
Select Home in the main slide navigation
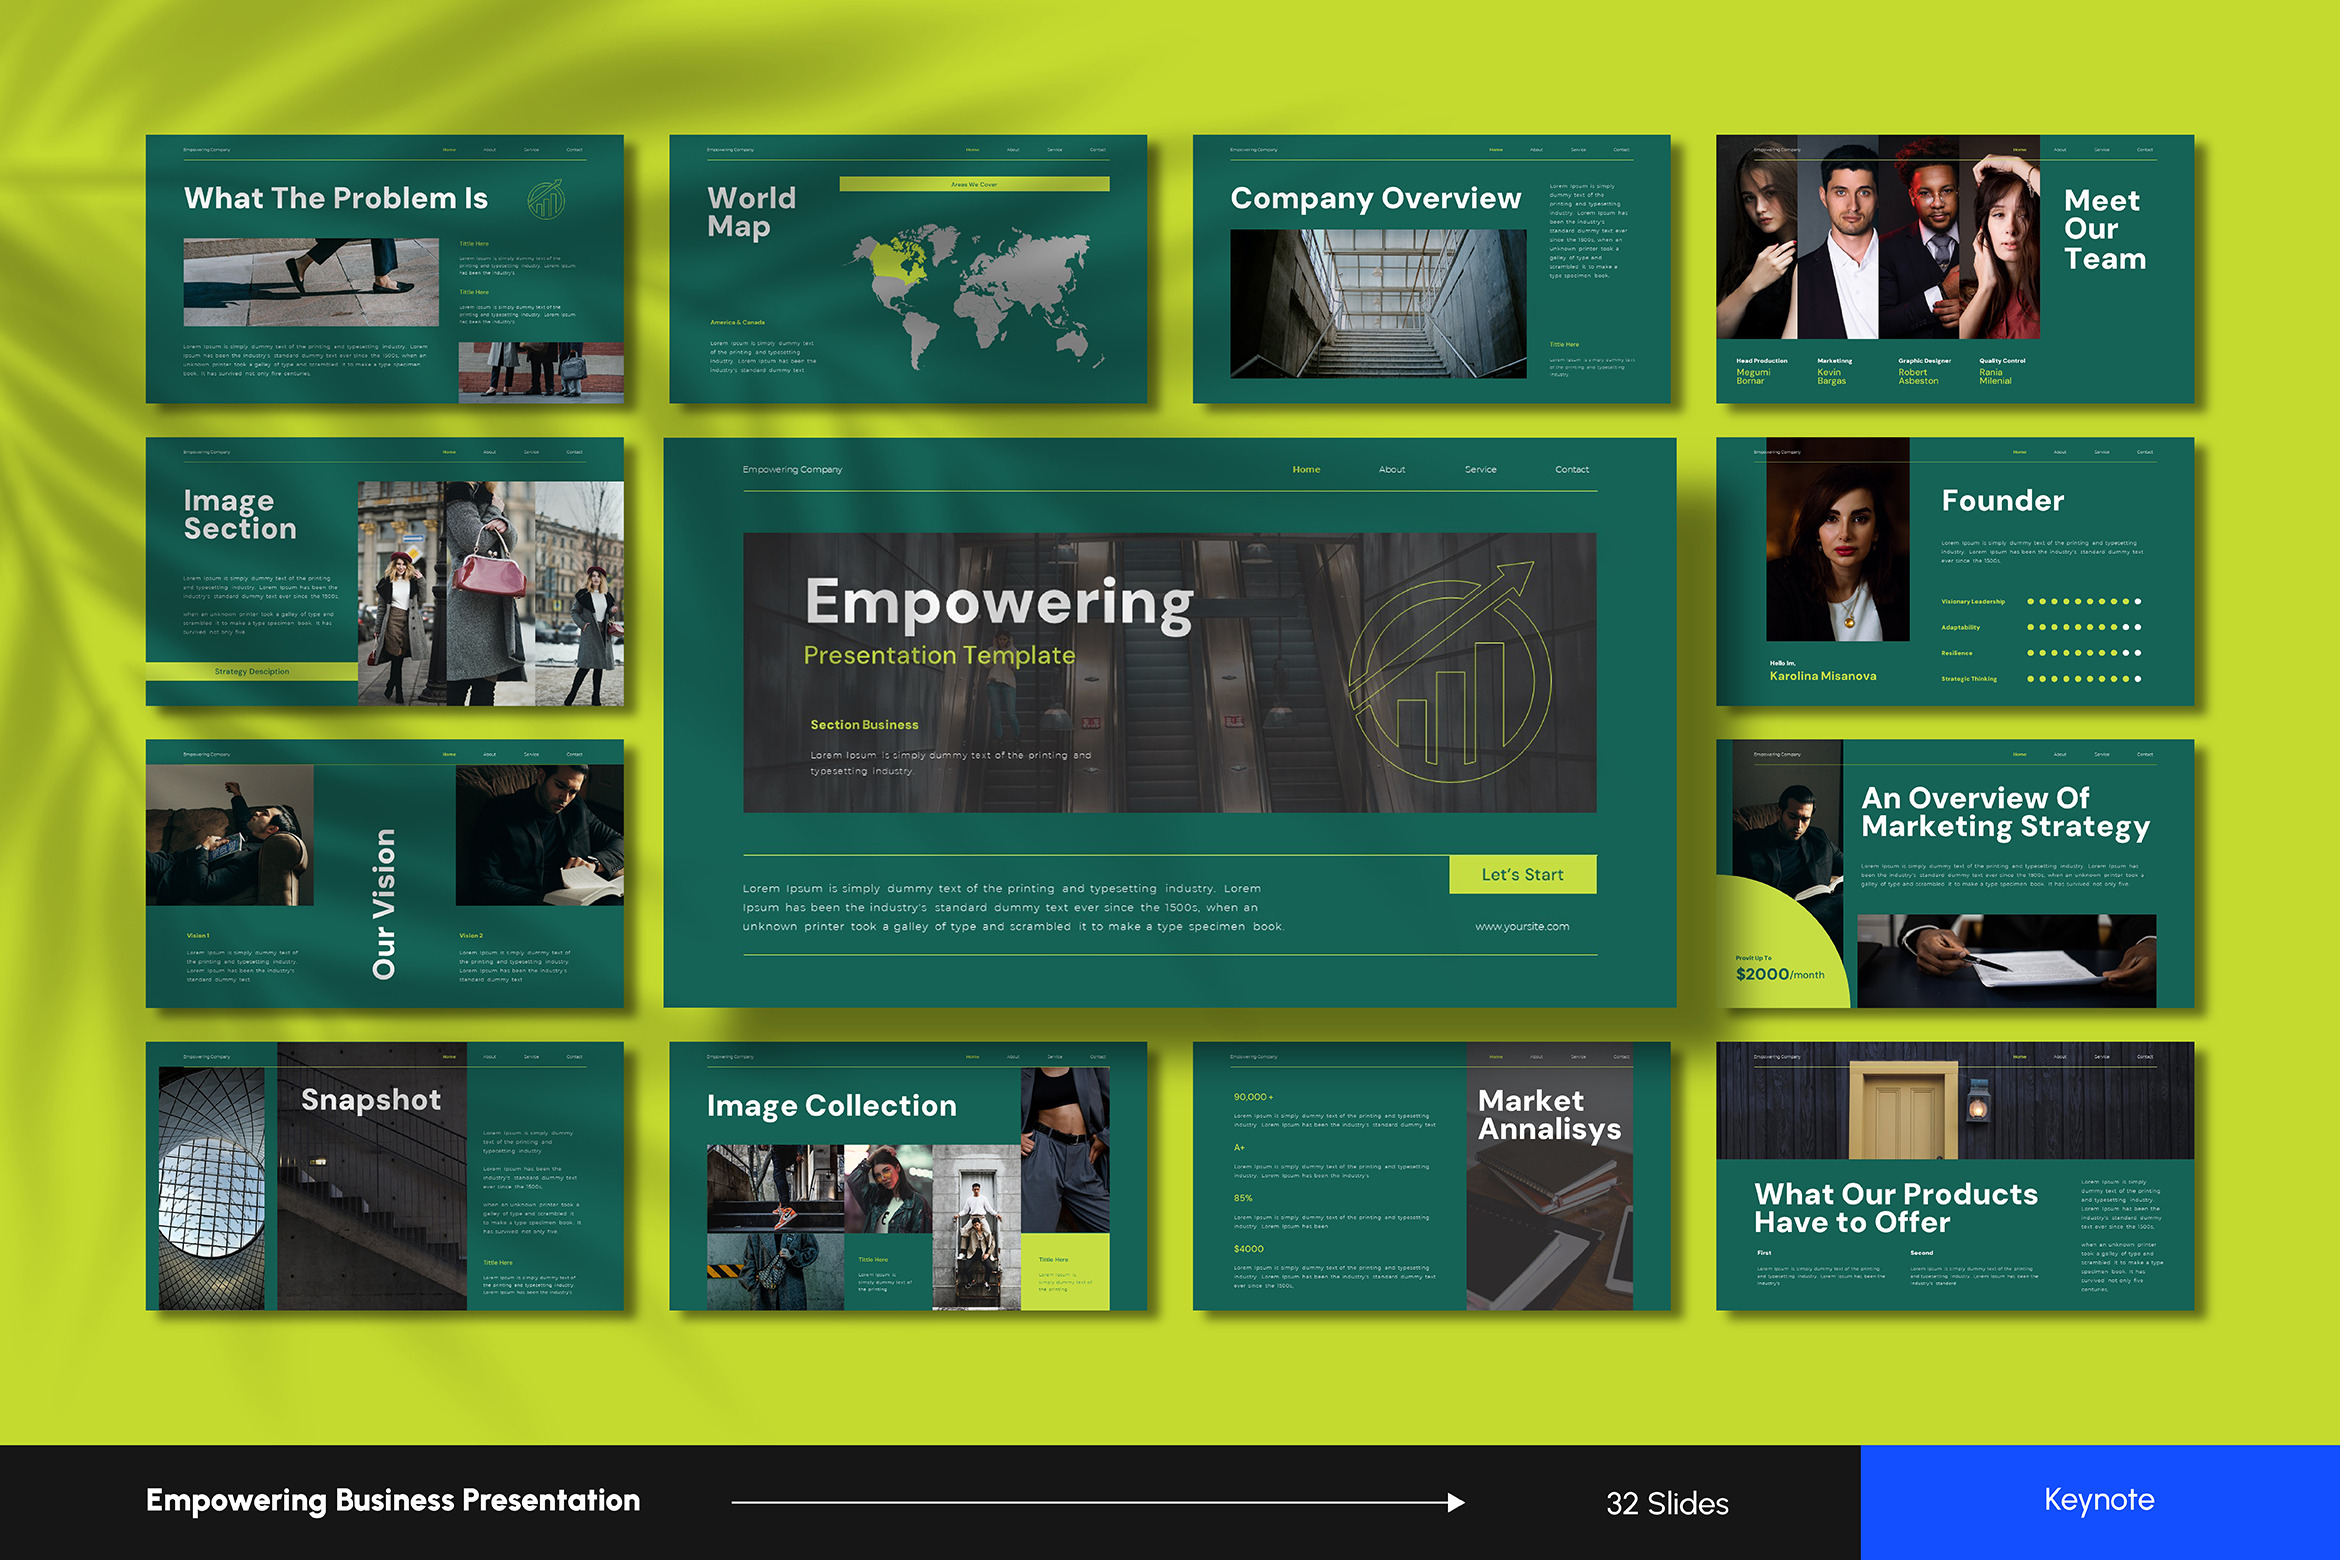[1306, 469]
